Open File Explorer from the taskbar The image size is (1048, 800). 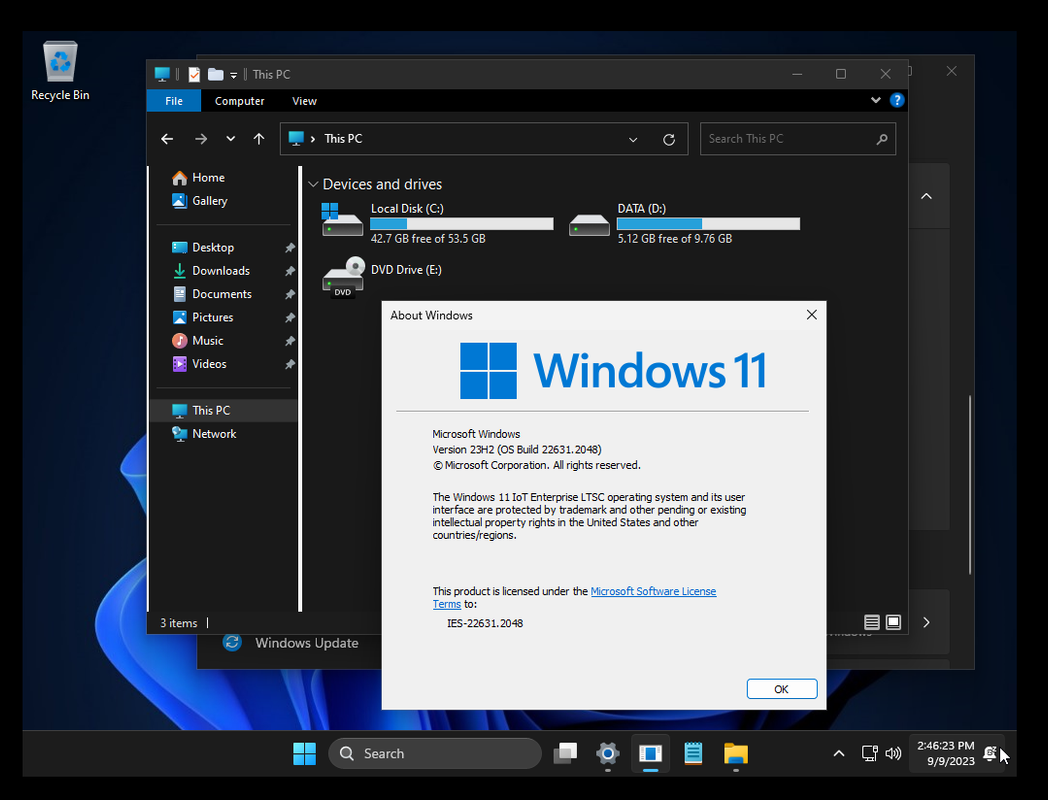(x=736, y=754)
